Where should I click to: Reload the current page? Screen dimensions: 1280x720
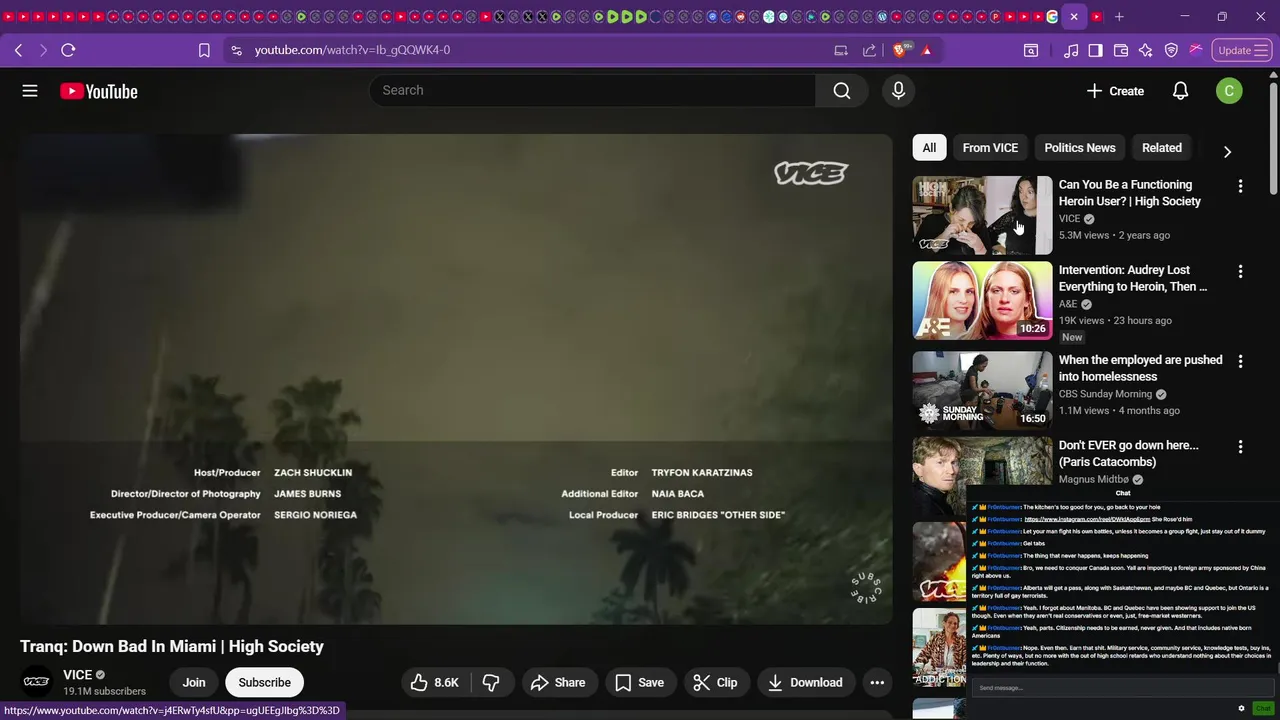(68, 50)
